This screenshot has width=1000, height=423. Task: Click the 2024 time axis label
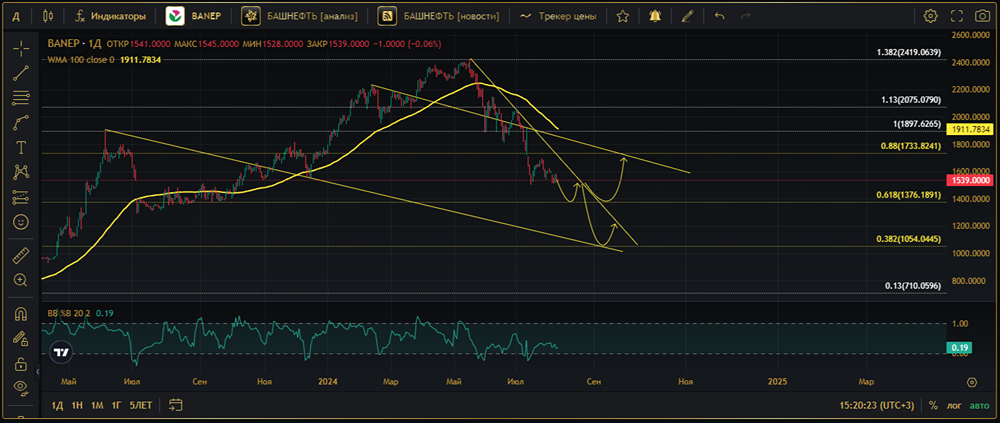327,382
